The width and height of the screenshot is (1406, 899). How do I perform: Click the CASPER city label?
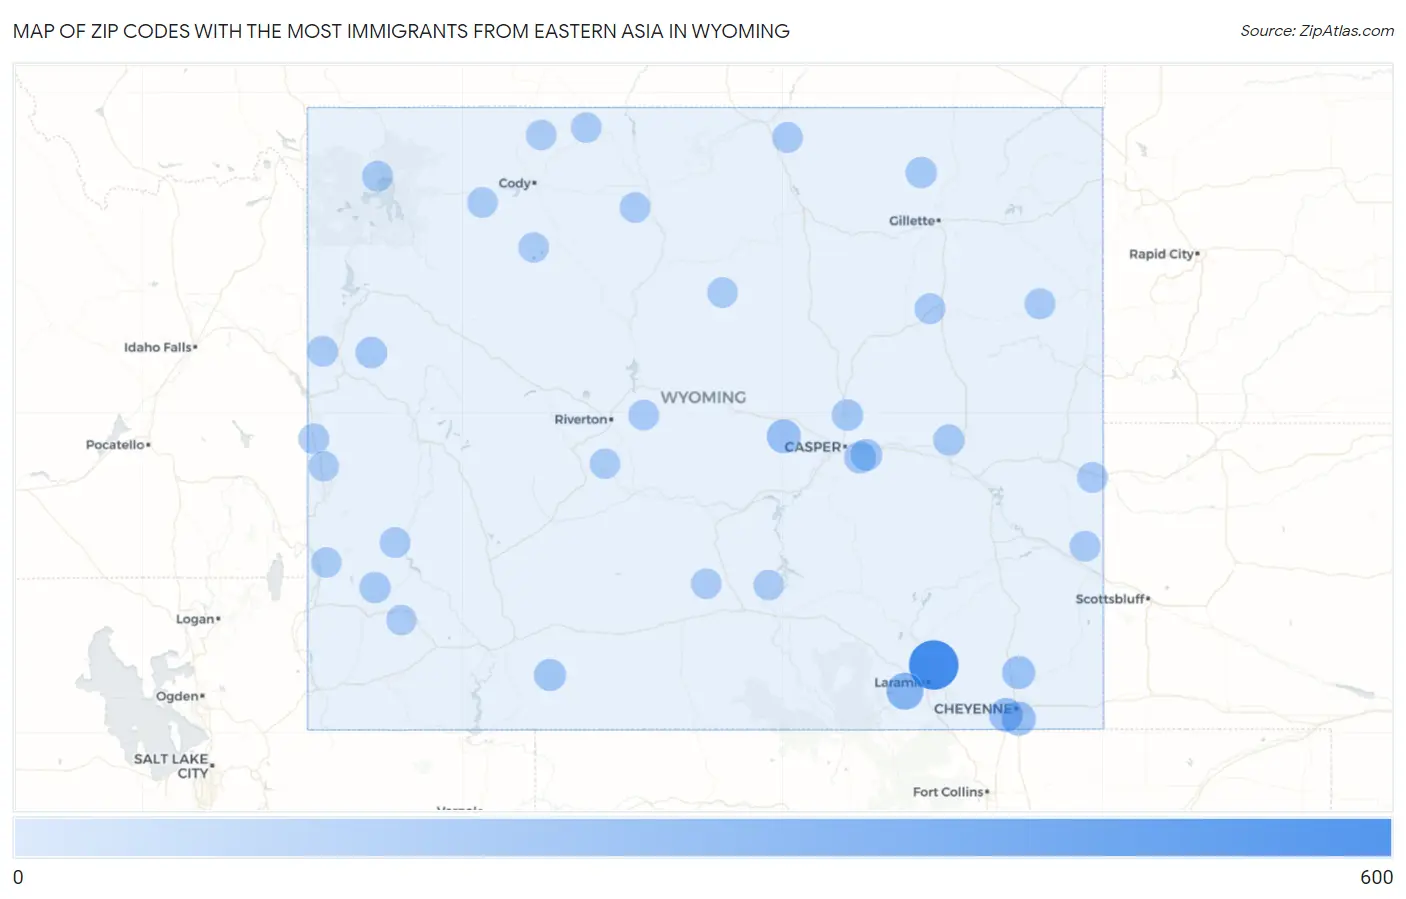click(x=815, y=447)
